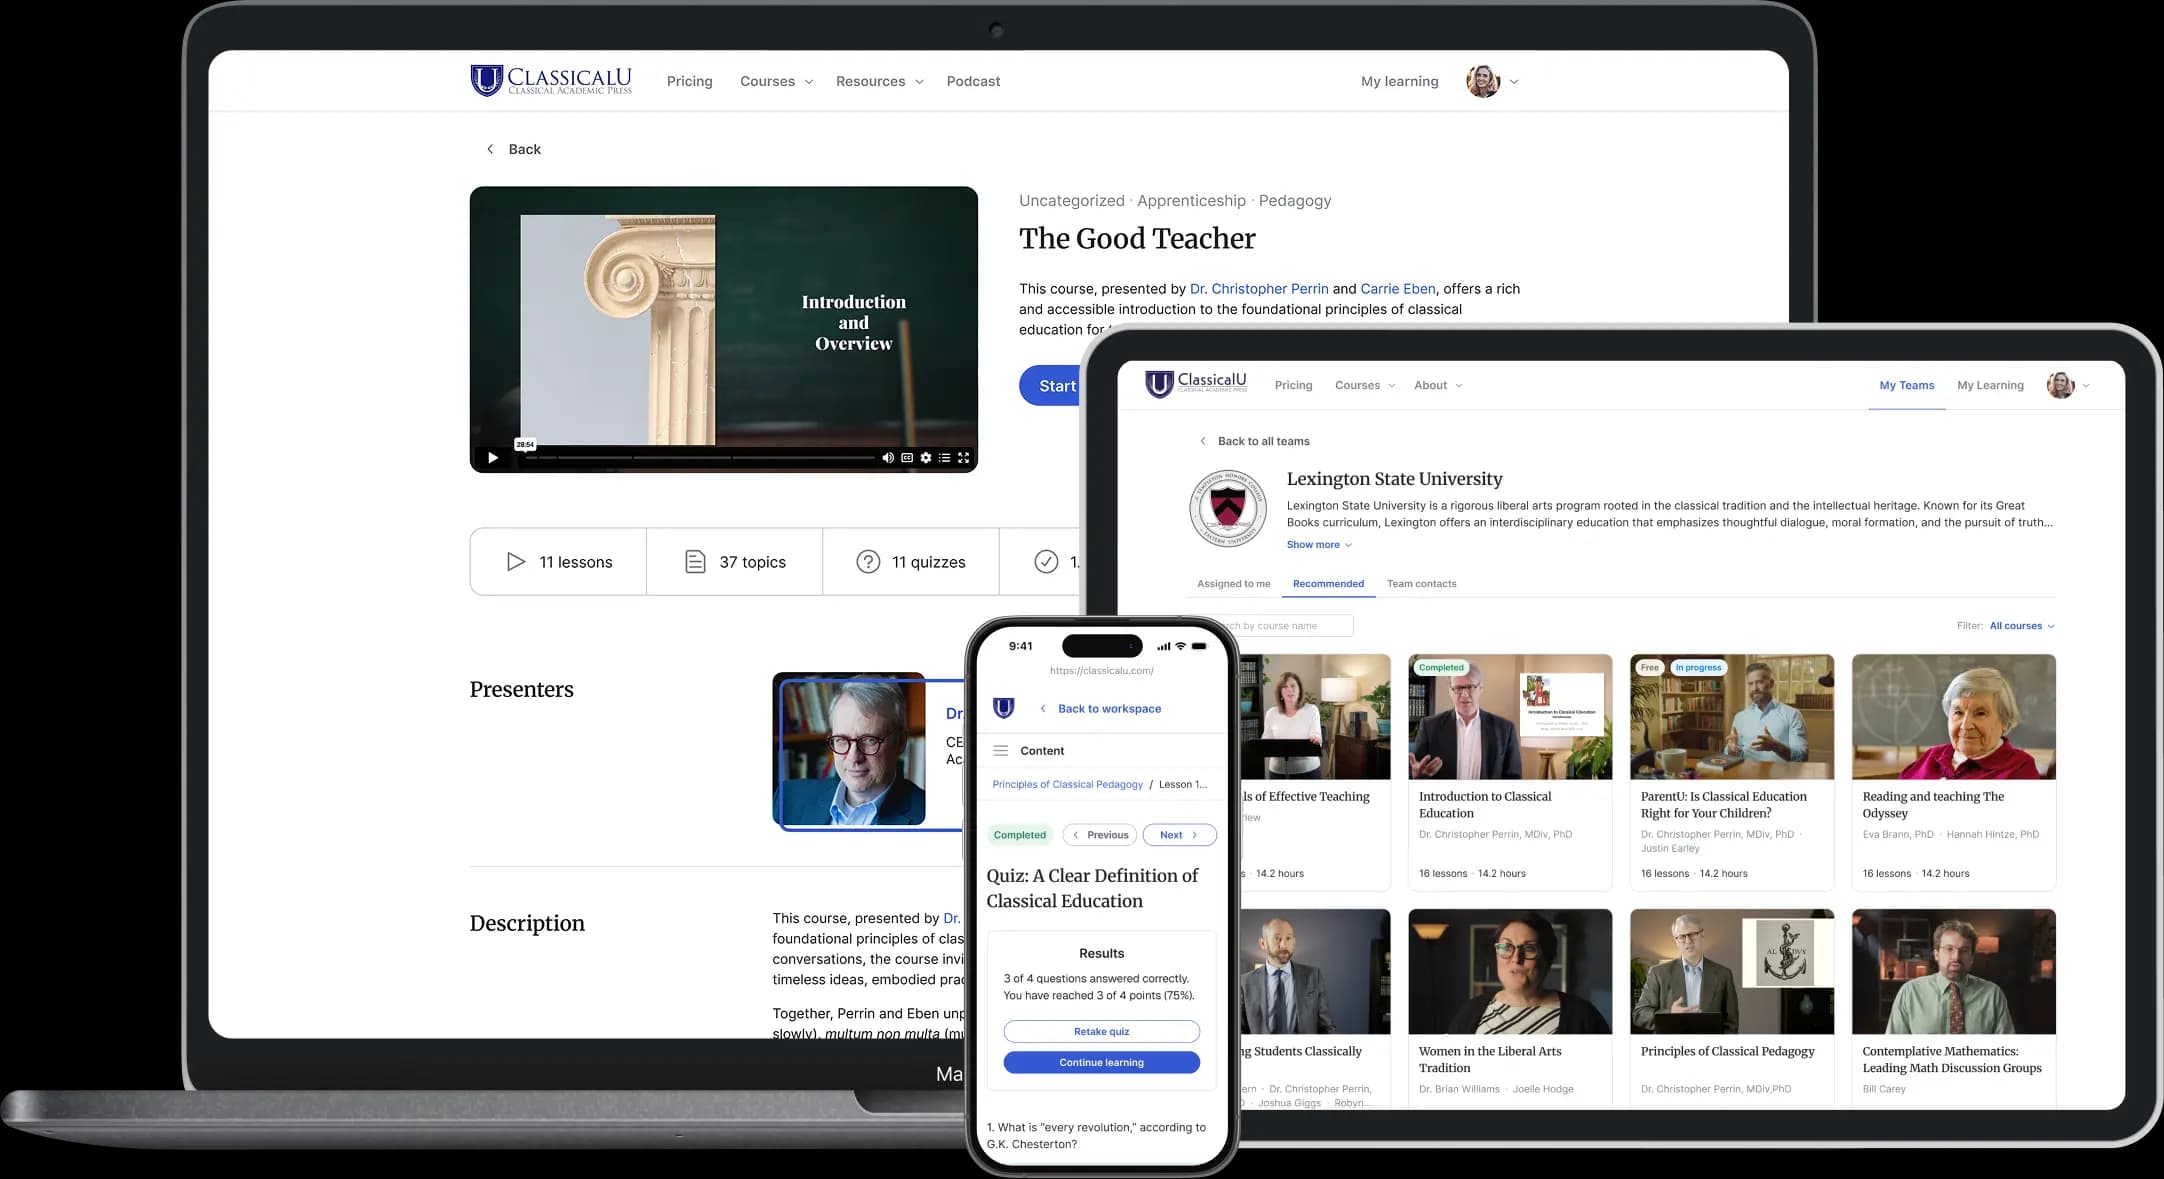Screen dimensions: 2164x1179
Task: Open the video chapters list icon
Action: click(x=944, y=458)
